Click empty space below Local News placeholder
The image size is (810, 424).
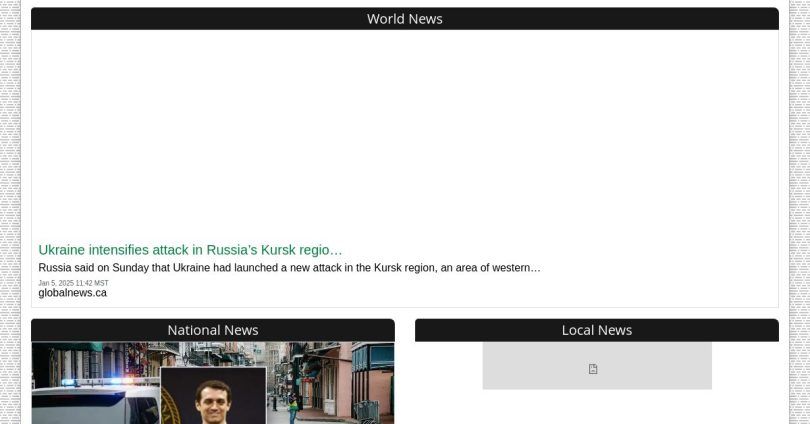coord(596,408)
